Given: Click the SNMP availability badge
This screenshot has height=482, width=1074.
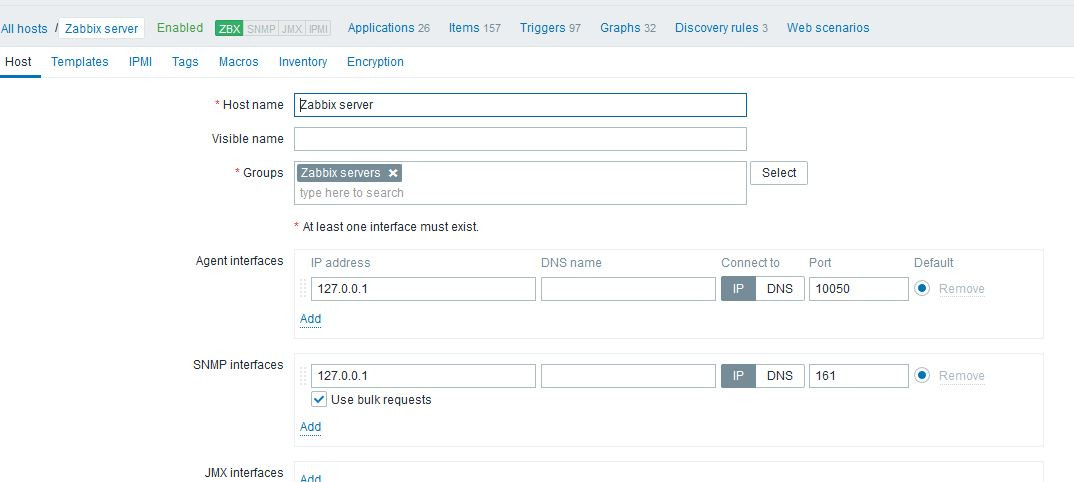Looking at the screenshot, I should click(262, 28).
